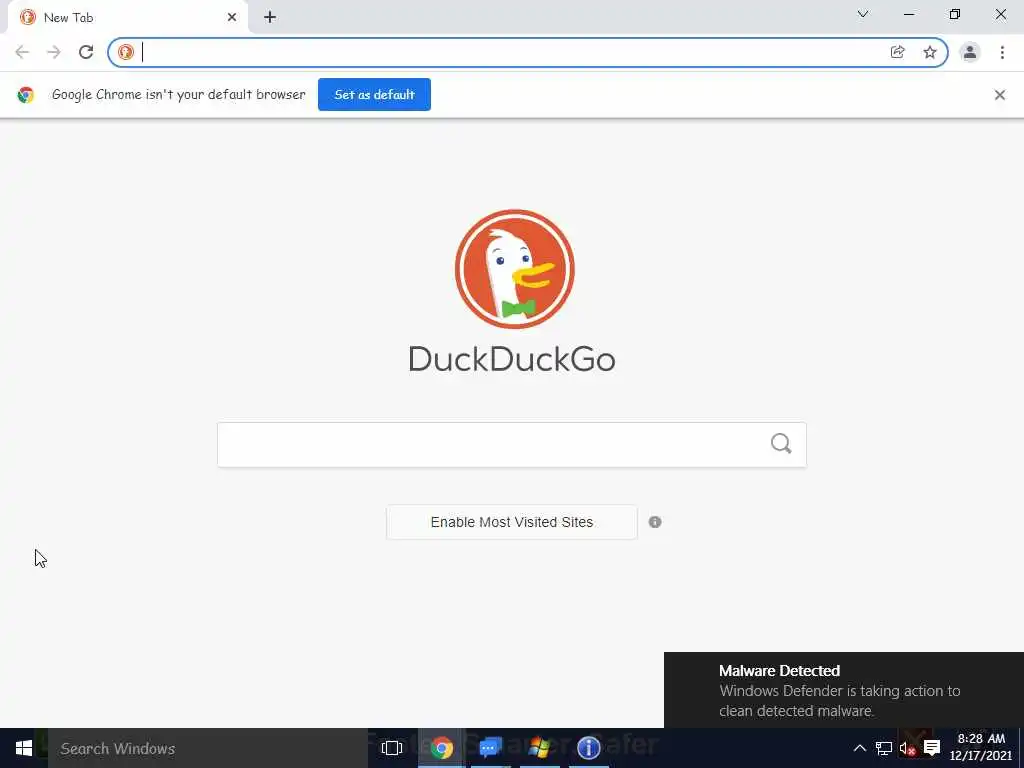Open info icon beside Most Visited

[x=655, y=522]
